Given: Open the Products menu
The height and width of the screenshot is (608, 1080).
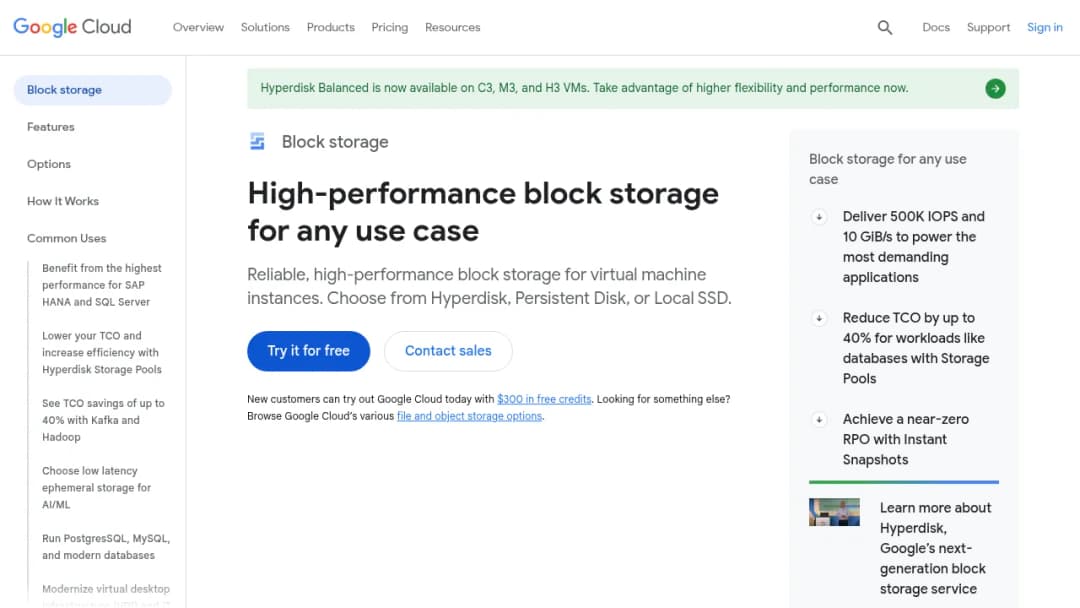Looking at the screenshot, I should tap(331, 28).
